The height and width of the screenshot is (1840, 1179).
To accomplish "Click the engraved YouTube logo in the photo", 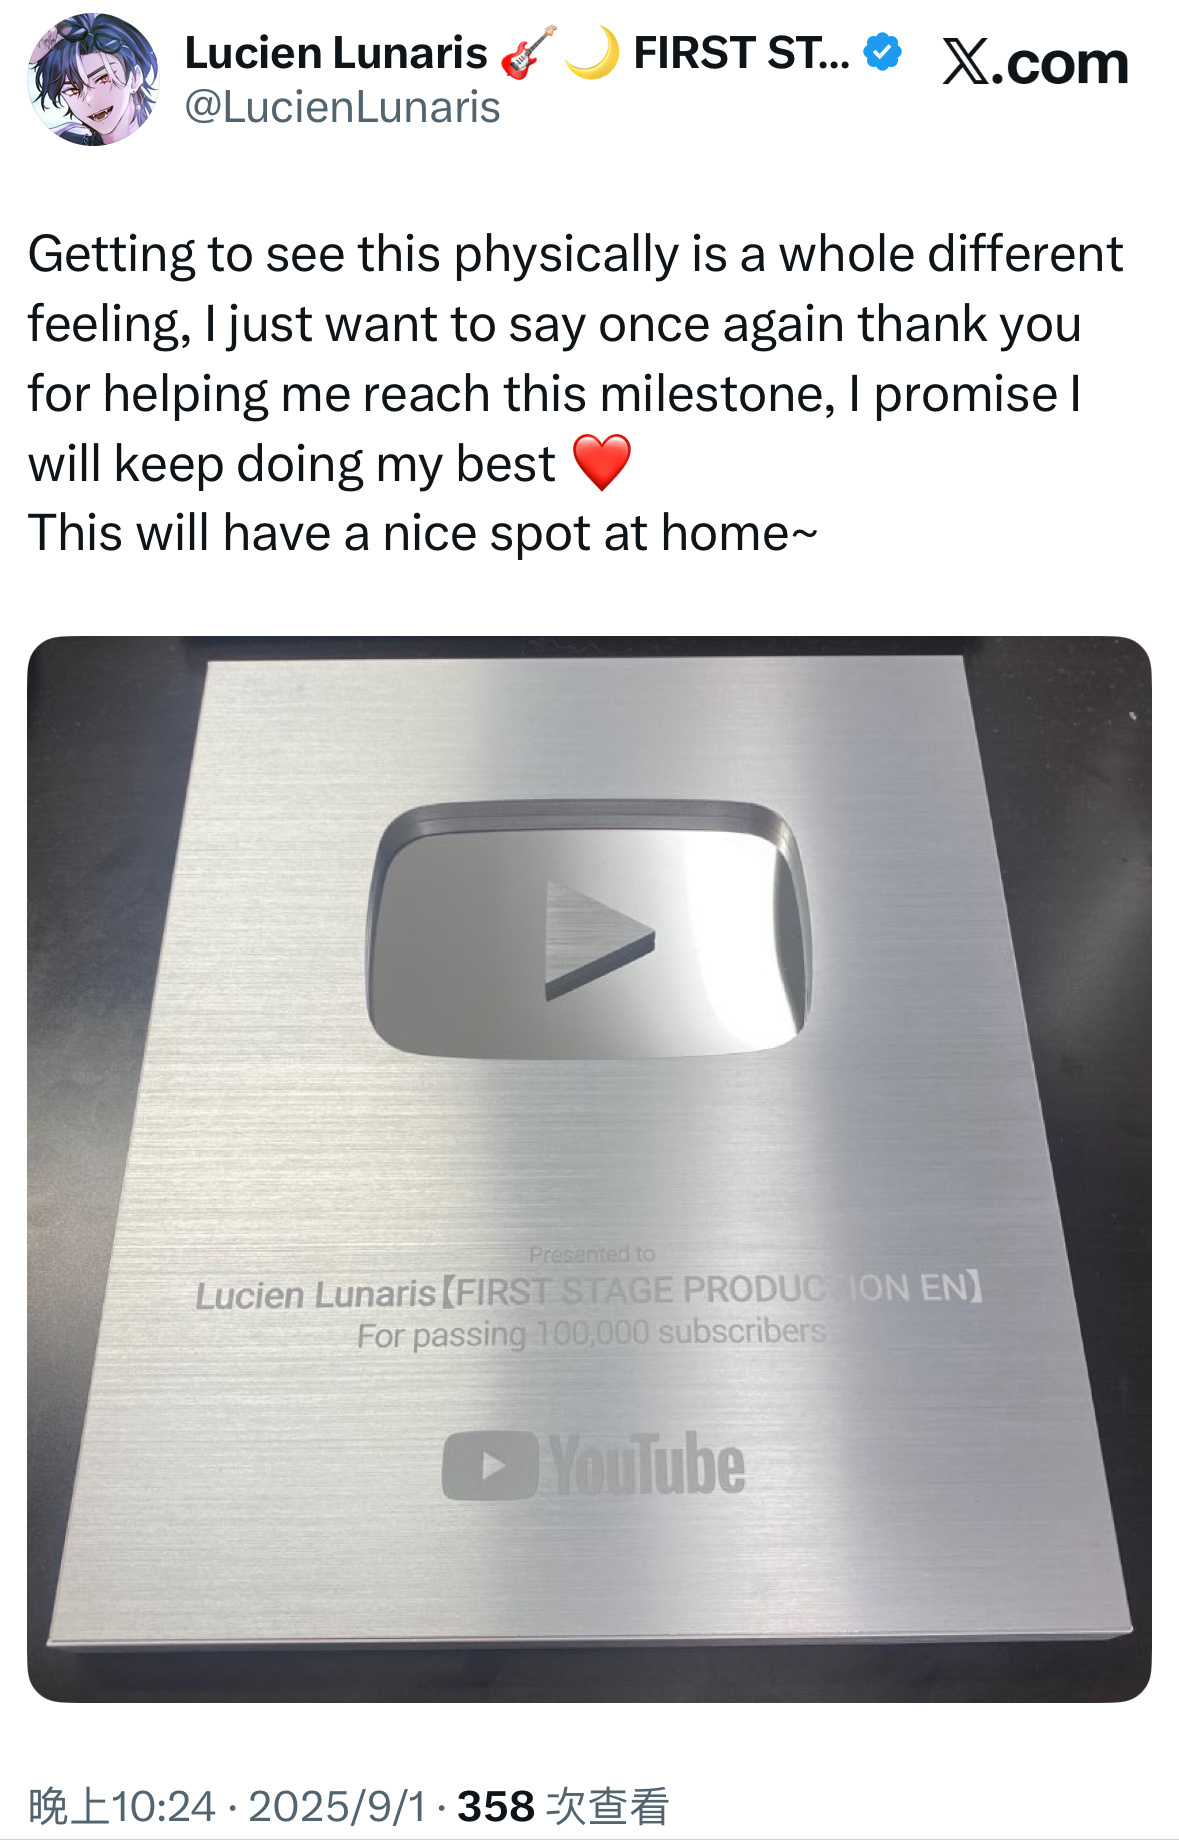I will point(593,1465).
